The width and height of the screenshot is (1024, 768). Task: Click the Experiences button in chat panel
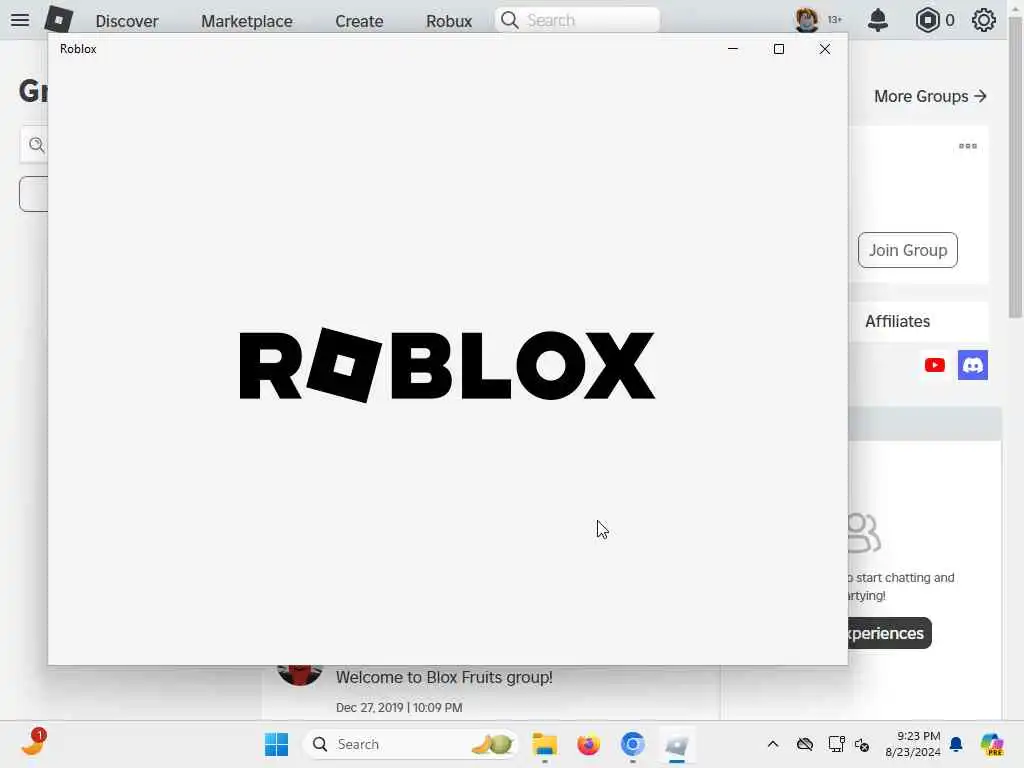[x=889, y=633]
